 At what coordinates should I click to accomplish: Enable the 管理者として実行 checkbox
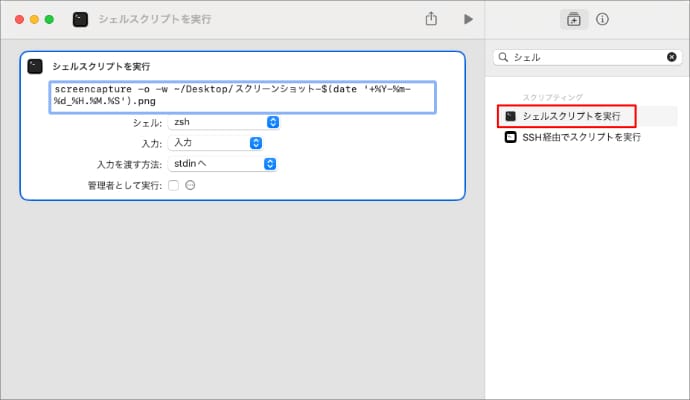pyautogui.click(x=174, y=186)
